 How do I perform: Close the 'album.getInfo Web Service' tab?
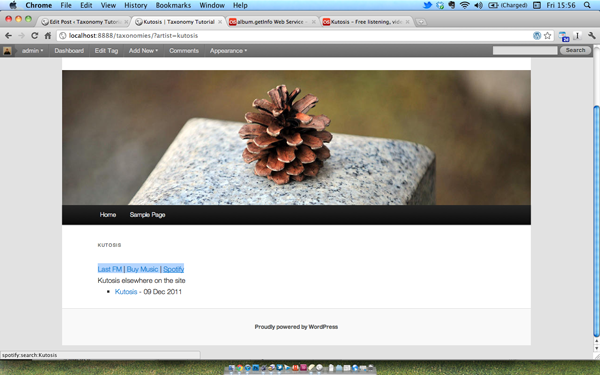point(313,22)
